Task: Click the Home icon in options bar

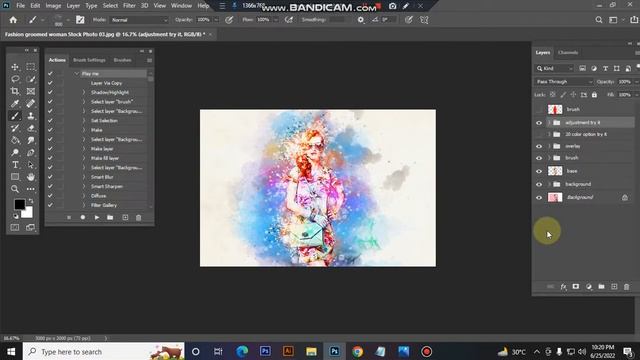Action: [13, 20]
